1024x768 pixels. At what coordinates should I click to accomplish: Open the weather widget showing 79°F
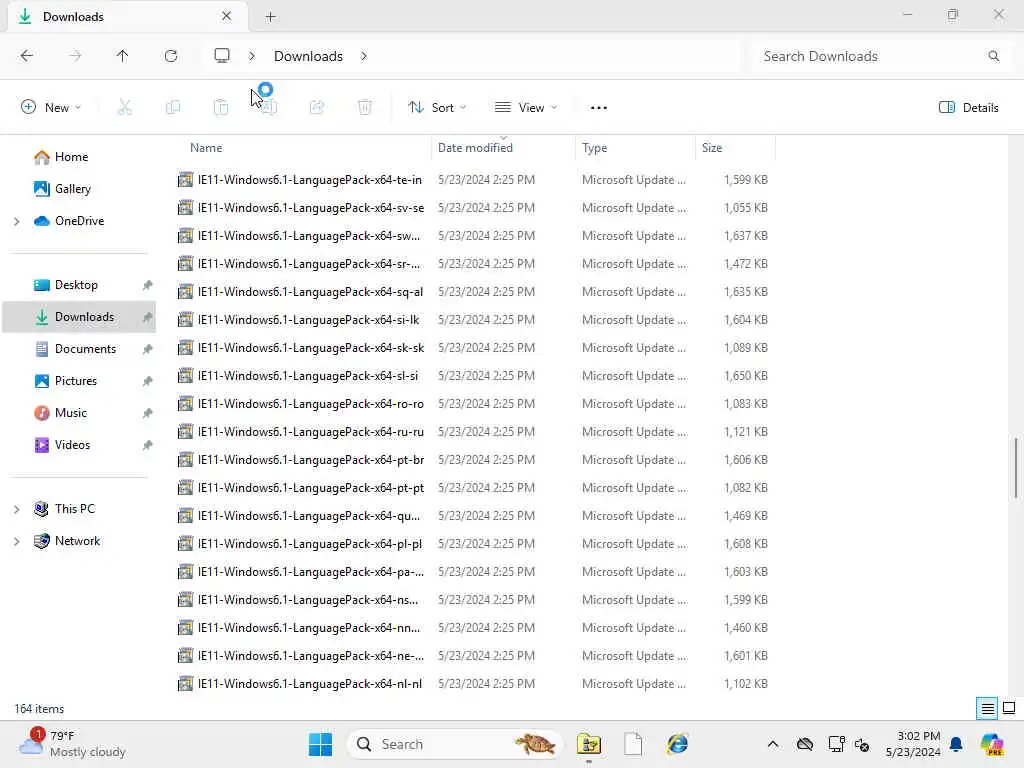coord(72,744)
